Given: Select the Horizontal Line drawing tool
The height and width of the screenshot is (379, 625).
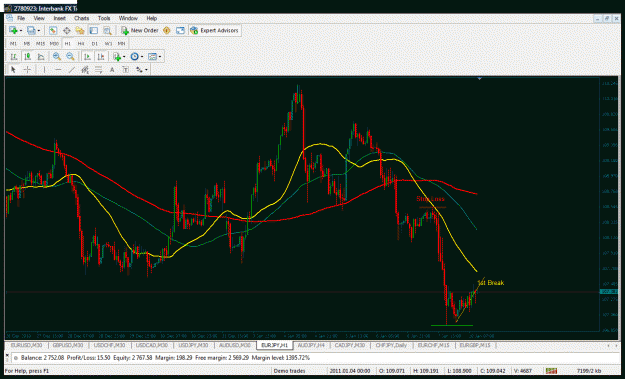Looking at the screenshot, I should click(x=58, y=70).
